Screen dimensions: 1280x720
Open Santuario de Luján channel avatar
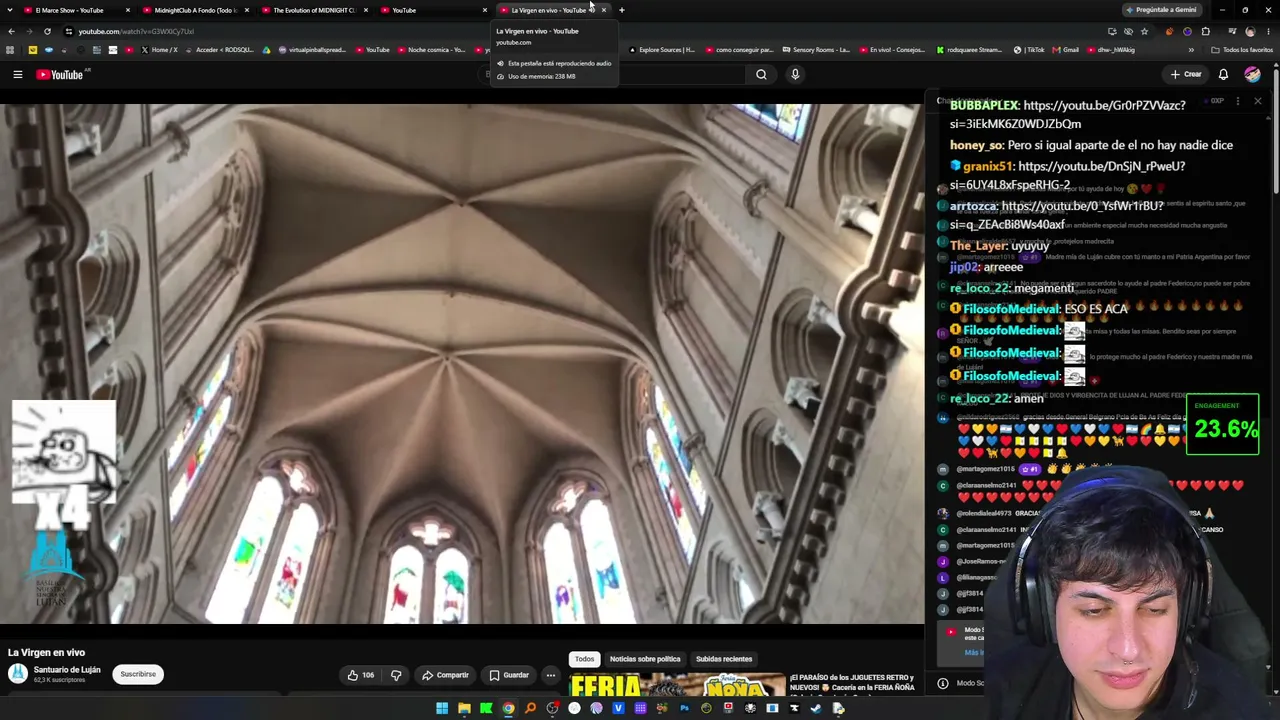[x=18, y=674]
